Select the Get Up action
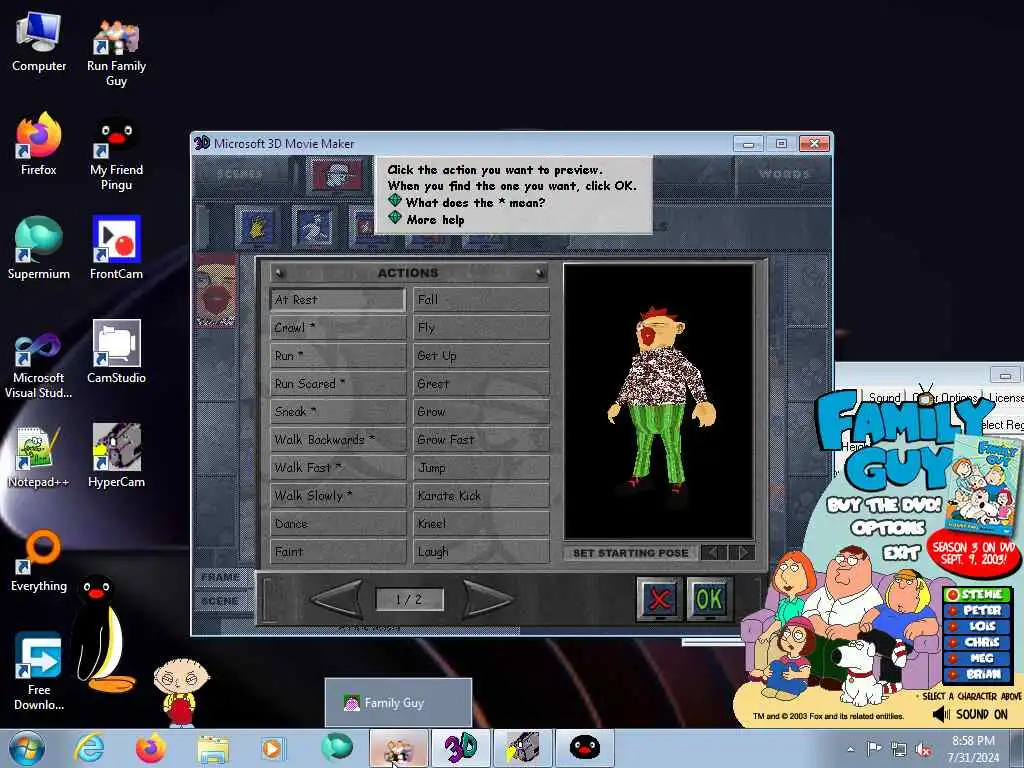The width and height of the screenshot is (1024, 768). [481, 356]
